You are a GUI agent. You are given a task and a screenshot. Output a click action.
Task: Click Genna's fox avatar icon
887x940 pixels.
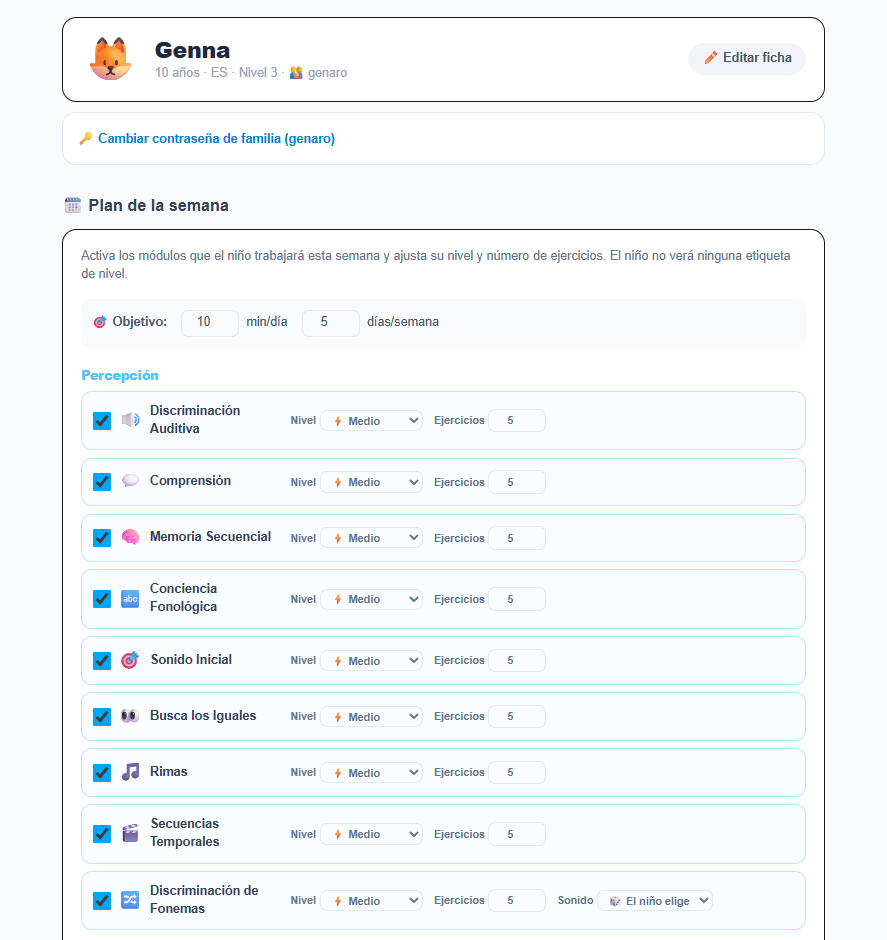click(x=110, y=59)
